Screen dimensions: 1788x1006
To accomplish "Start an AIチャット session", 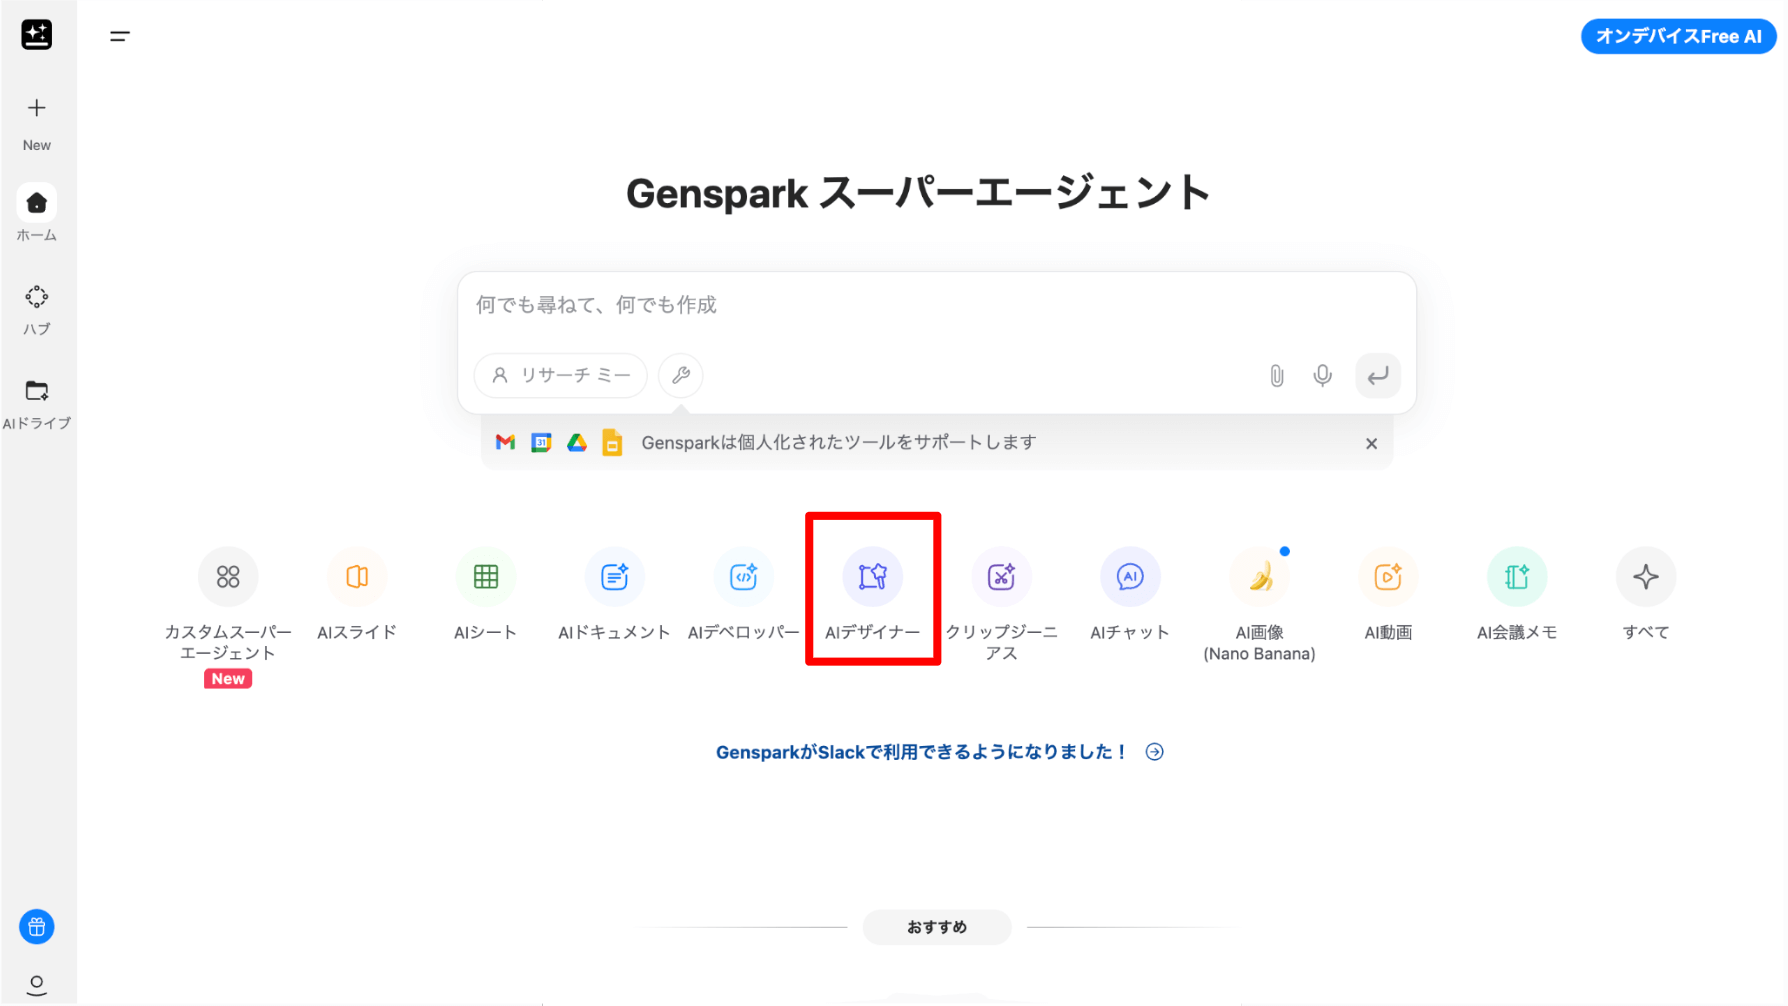I will [x=1130, y=577].
